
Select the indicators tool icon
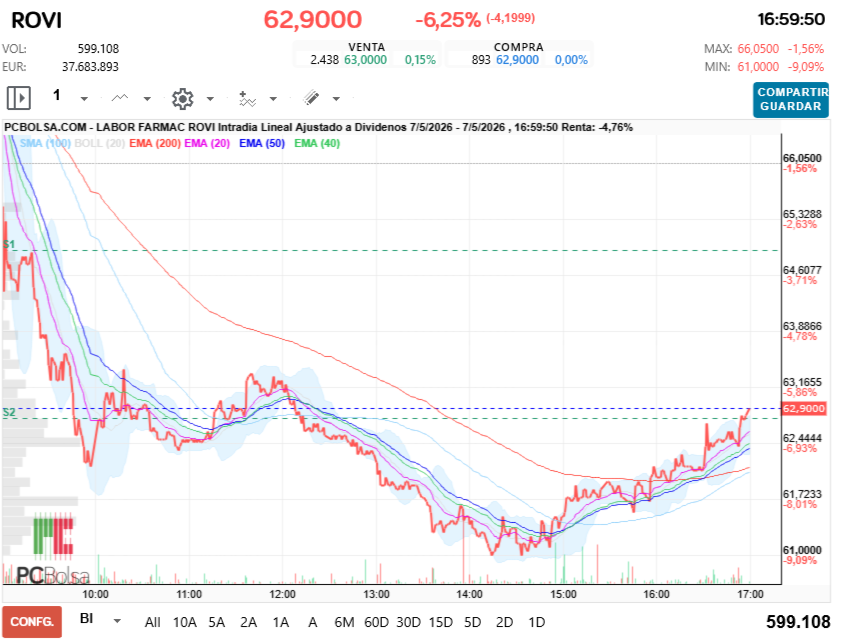click(x=247, y=98)
